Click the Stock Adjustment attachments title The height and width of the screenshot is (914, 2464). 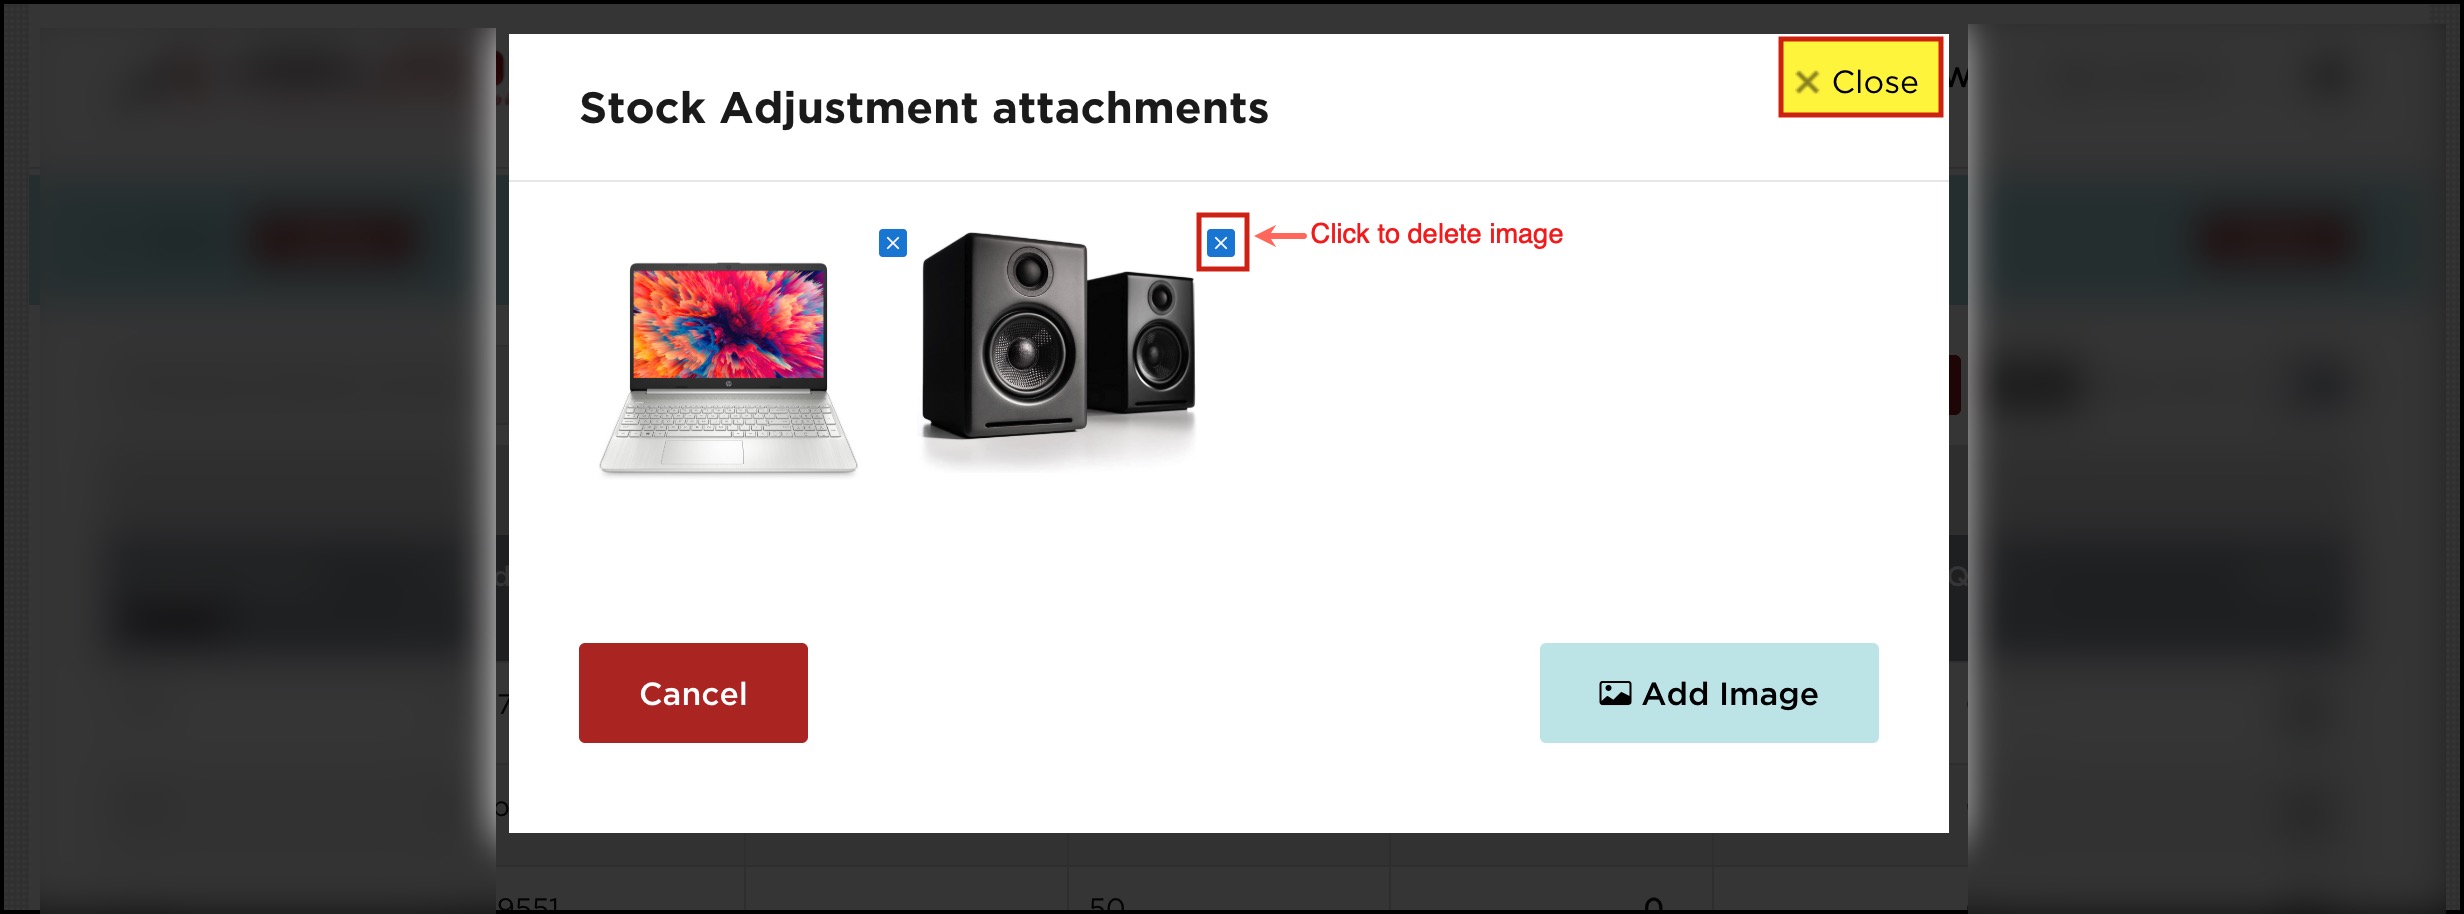pyautogui.click(x=924, y=108)
